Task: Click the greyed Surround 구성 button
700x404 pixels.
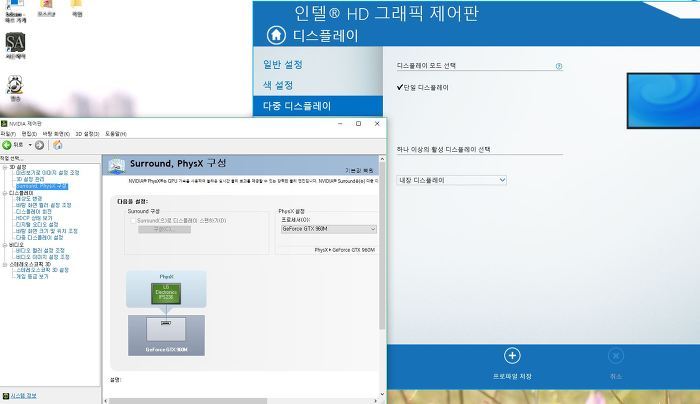Action: coord(164,229)
